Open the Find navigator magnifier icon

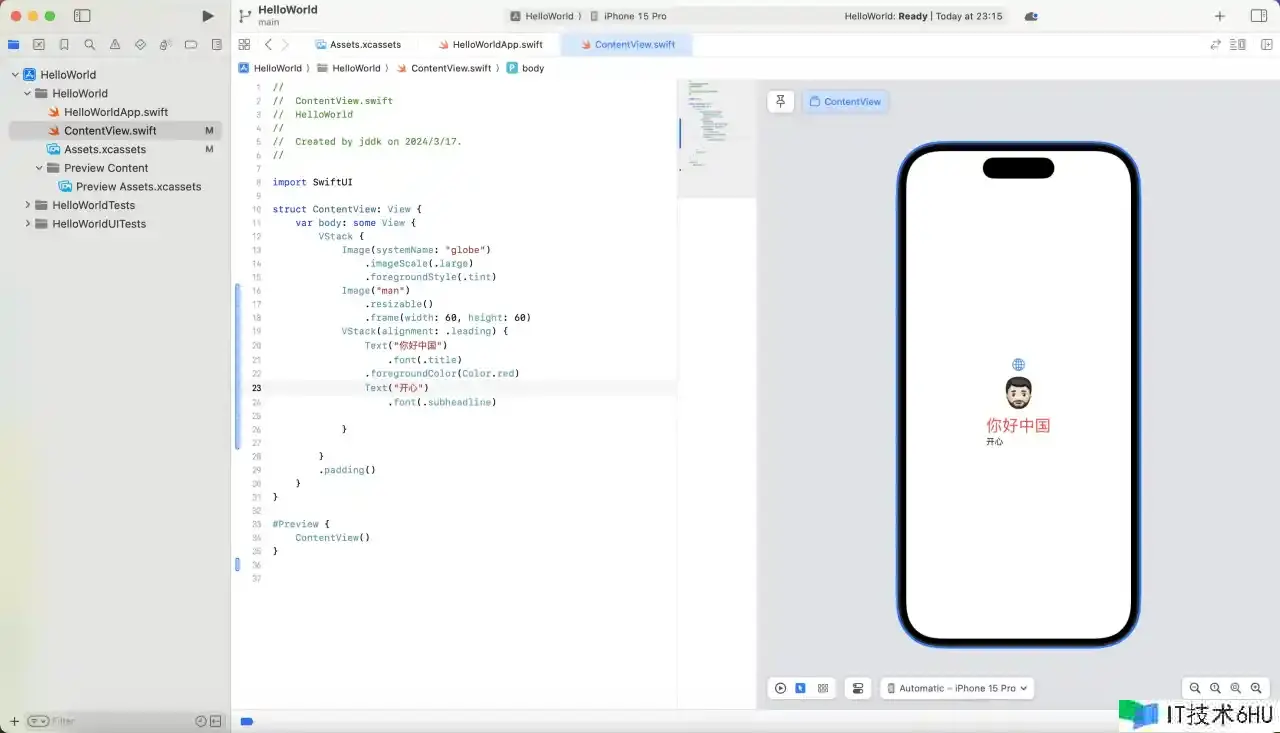(x=90, y=45)
